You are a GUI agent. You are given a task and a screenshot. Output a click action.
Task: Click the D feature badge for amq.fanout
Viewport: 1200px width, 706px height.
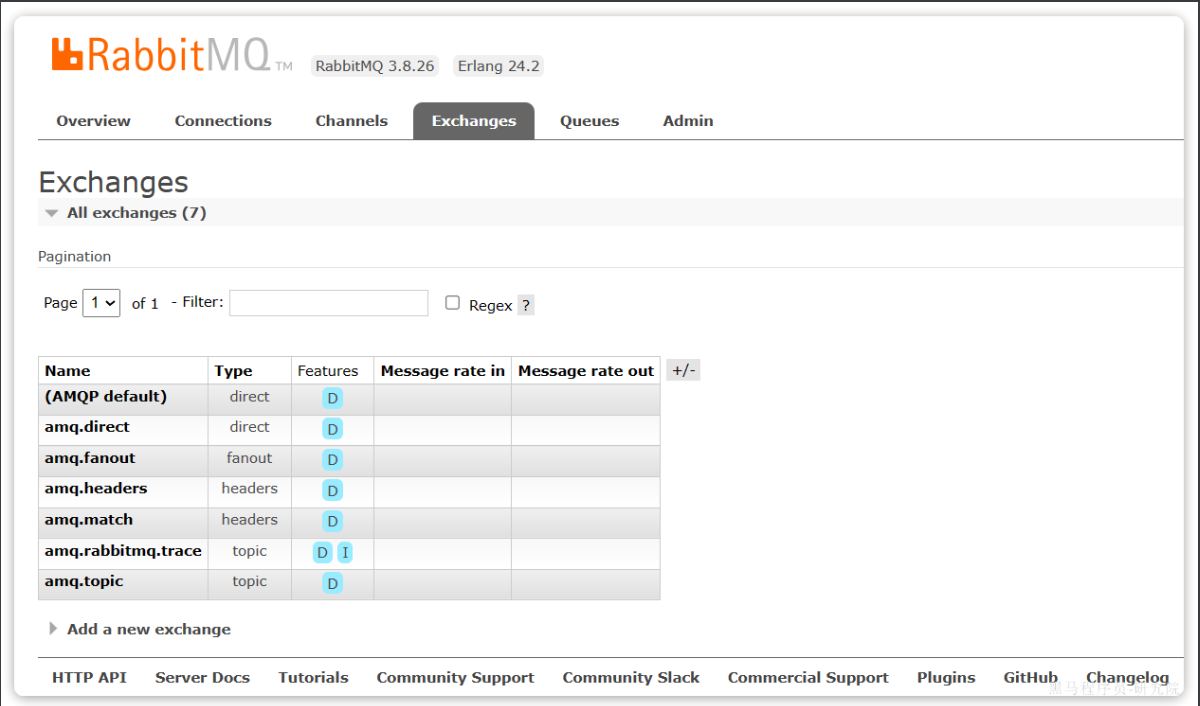tap(333, 460)
